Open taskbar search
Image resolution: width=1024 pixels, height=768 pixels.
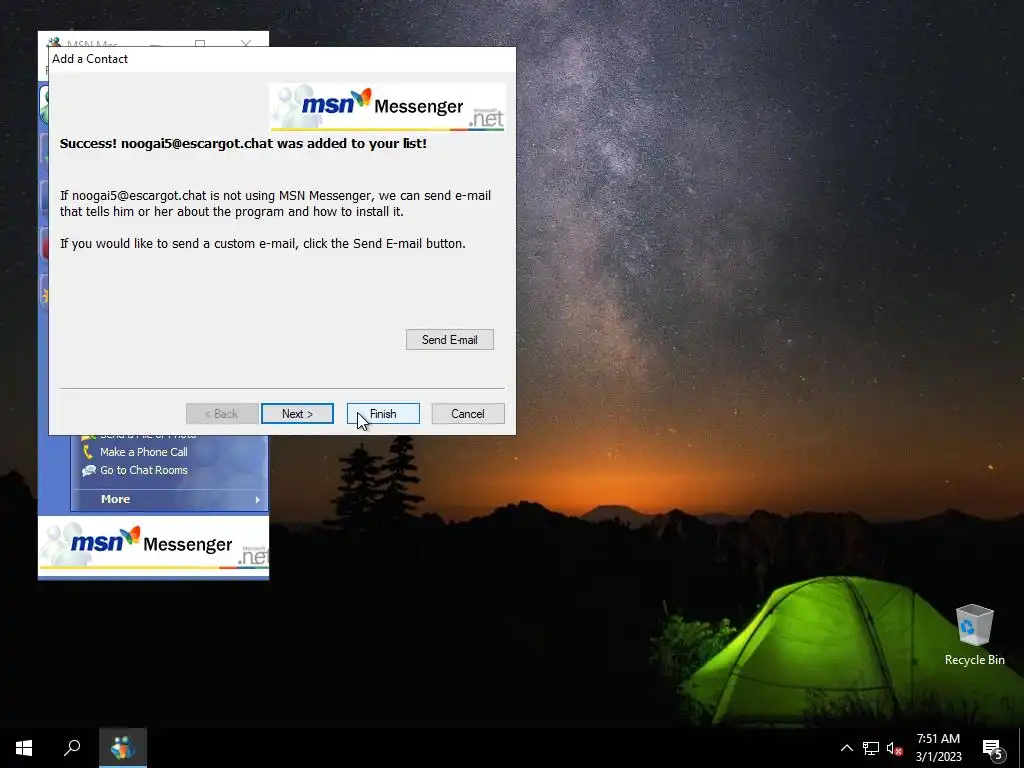72,748
